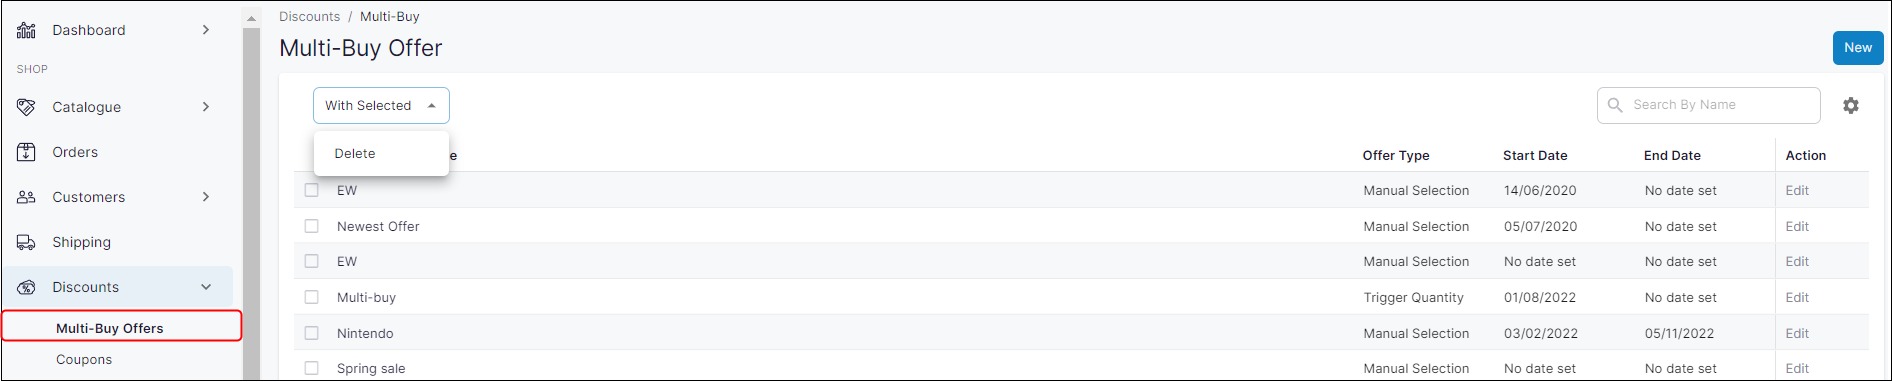Click the Discounts percent icon
Screen dimensions: 1892x382
coord(27,287)
